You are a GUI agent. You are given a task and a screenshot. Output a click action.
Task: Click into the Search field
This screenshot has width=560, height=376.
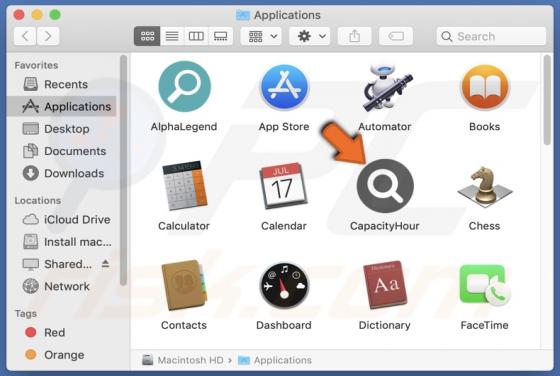coord(491,36)
